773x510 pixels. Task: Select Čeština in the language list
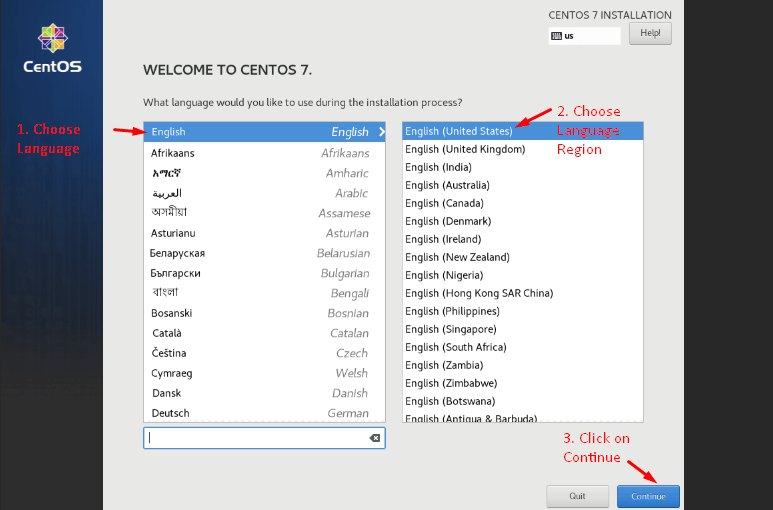264,353
